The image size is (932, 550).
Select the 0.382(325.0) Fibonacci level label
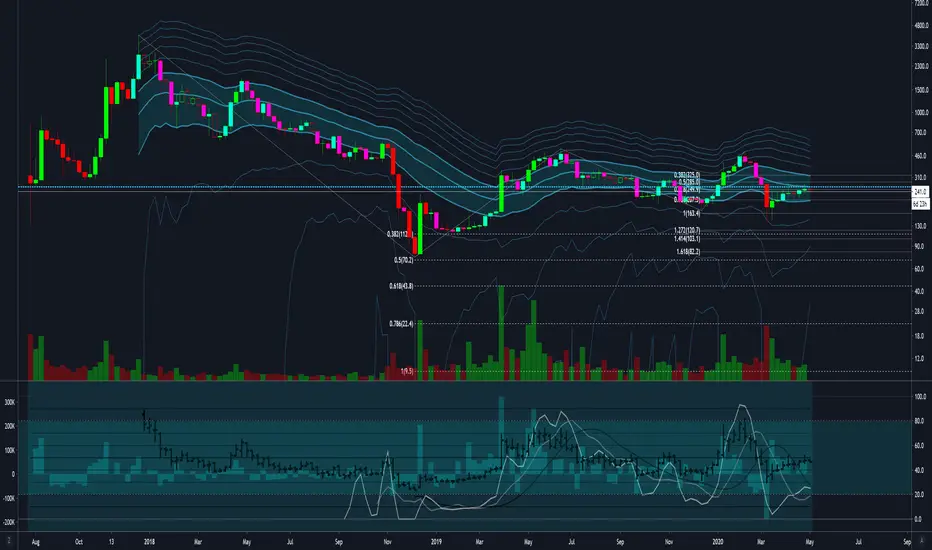[687, 175]
